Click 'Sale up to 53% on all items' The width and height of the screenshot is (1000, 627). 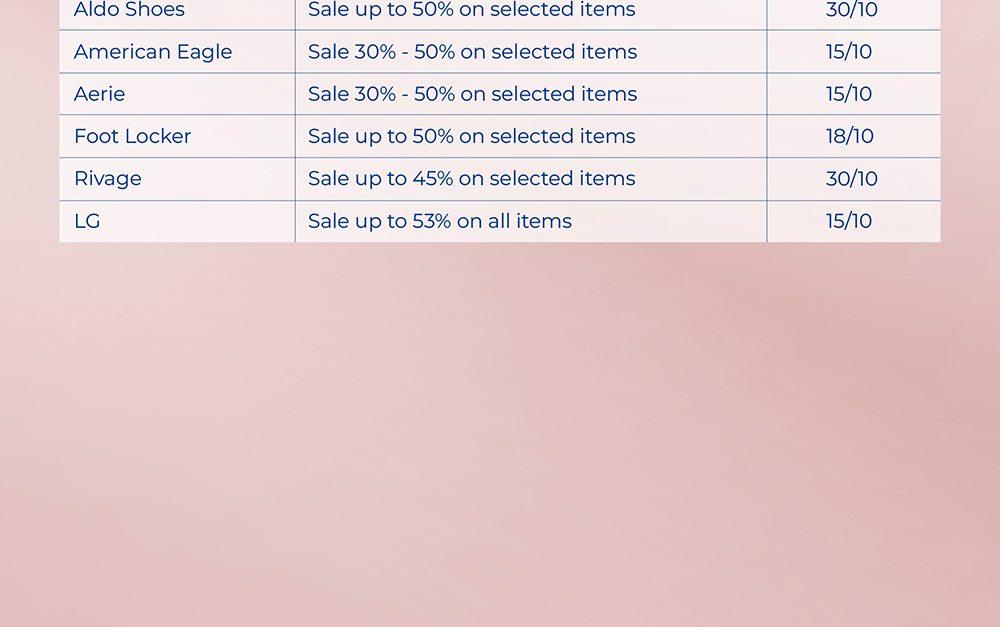[x=439, y=221]
